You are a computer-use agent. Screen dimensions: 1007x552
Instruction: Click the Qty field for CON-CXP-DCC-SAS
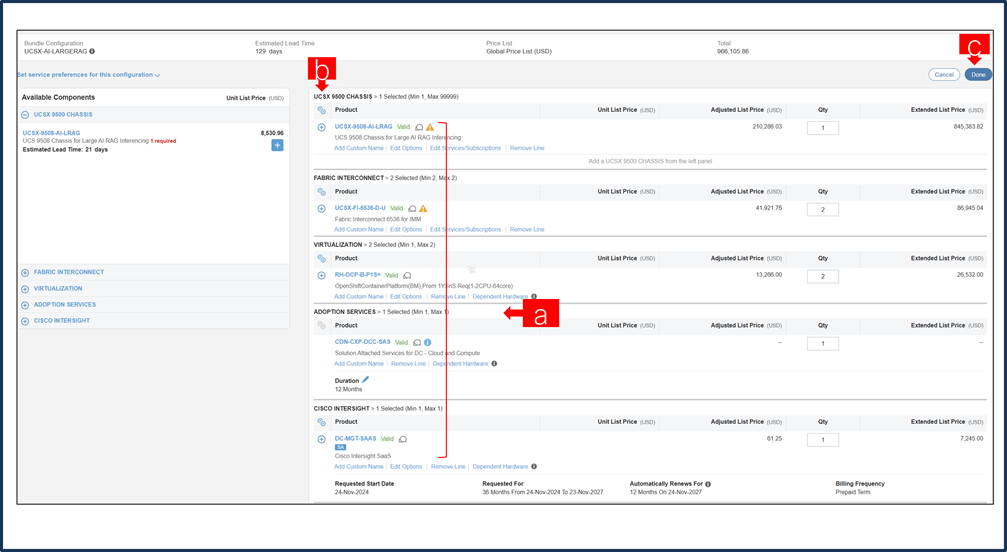click(823, 343)
